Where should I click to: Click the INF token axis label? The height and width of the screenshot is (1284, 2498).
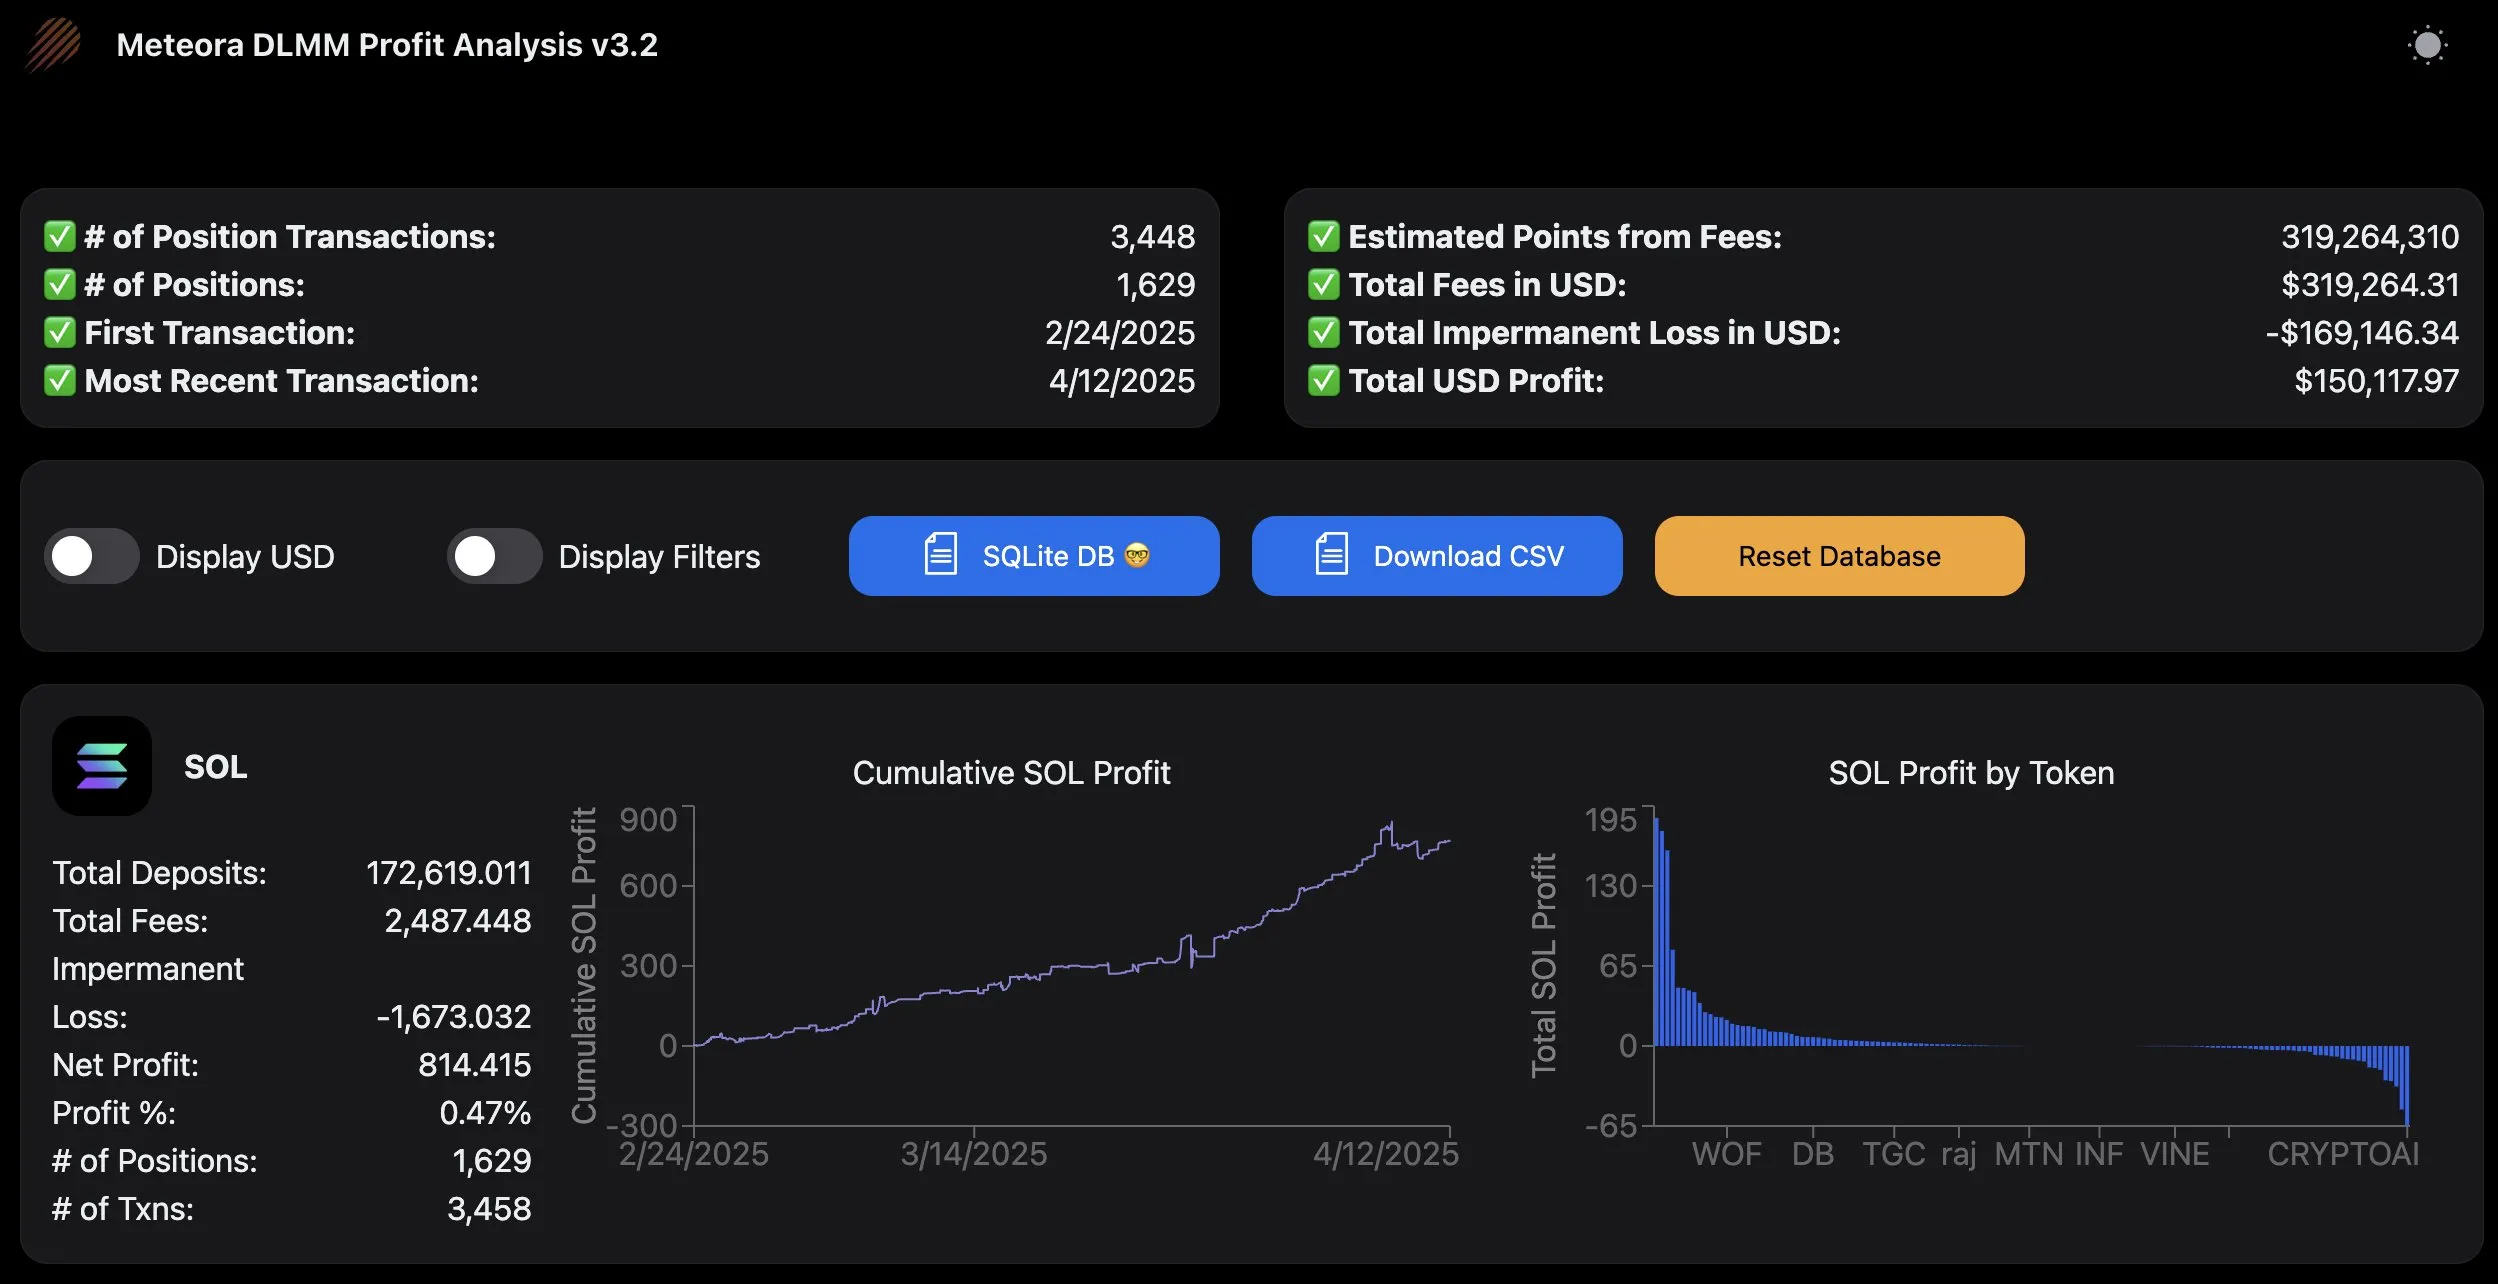click(2099, 1154)
